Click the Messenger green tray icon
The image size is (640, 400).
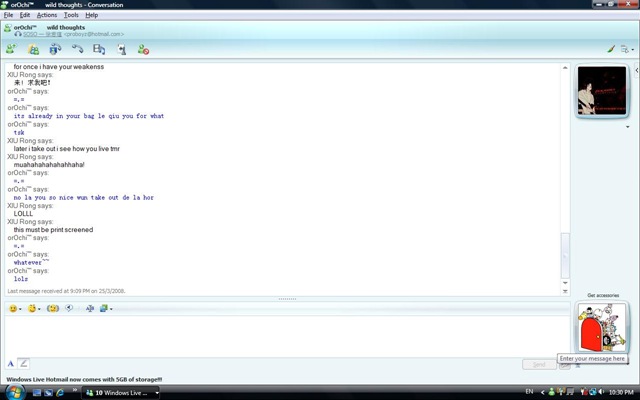pyautogui.click(x=551, y=392)
